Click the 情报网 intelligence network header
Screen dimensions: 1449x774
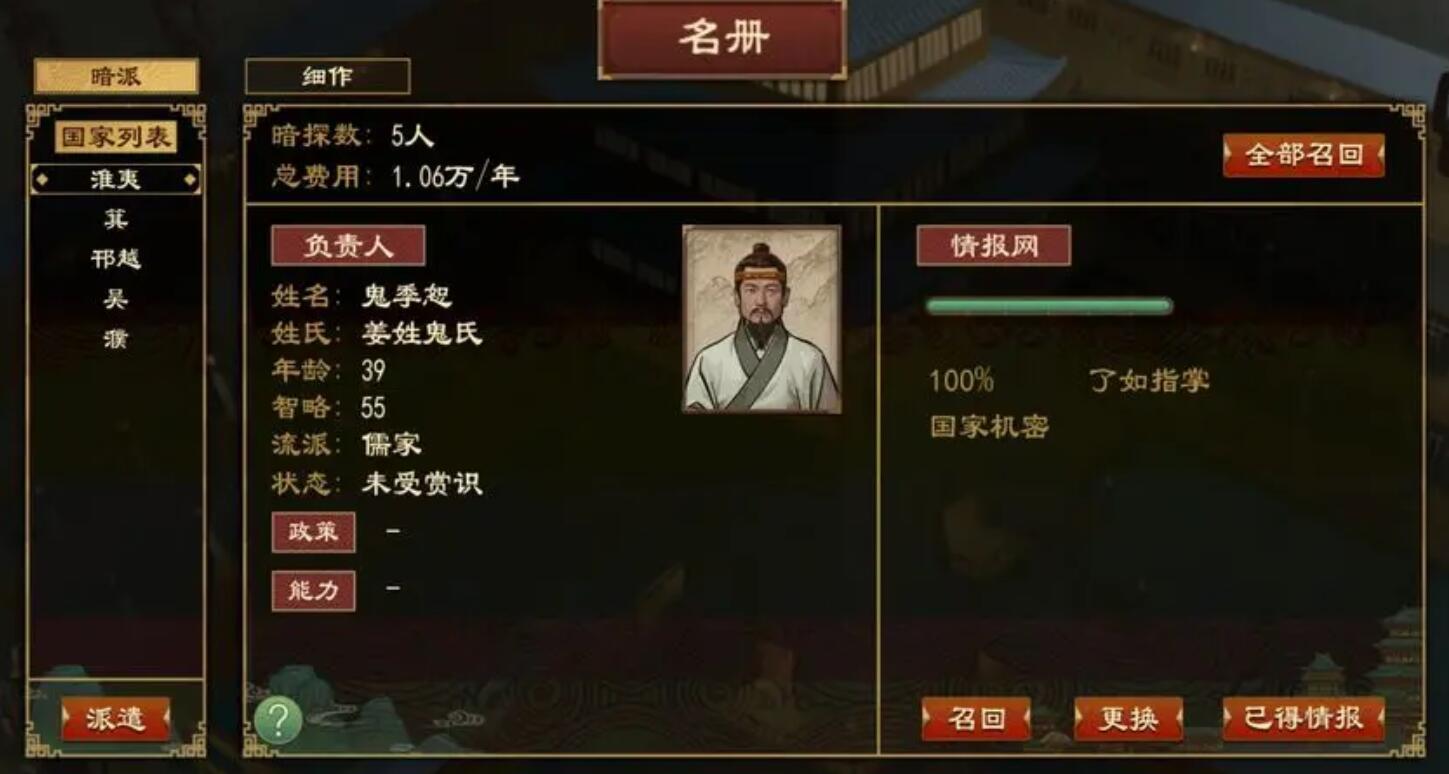point(994,246)
